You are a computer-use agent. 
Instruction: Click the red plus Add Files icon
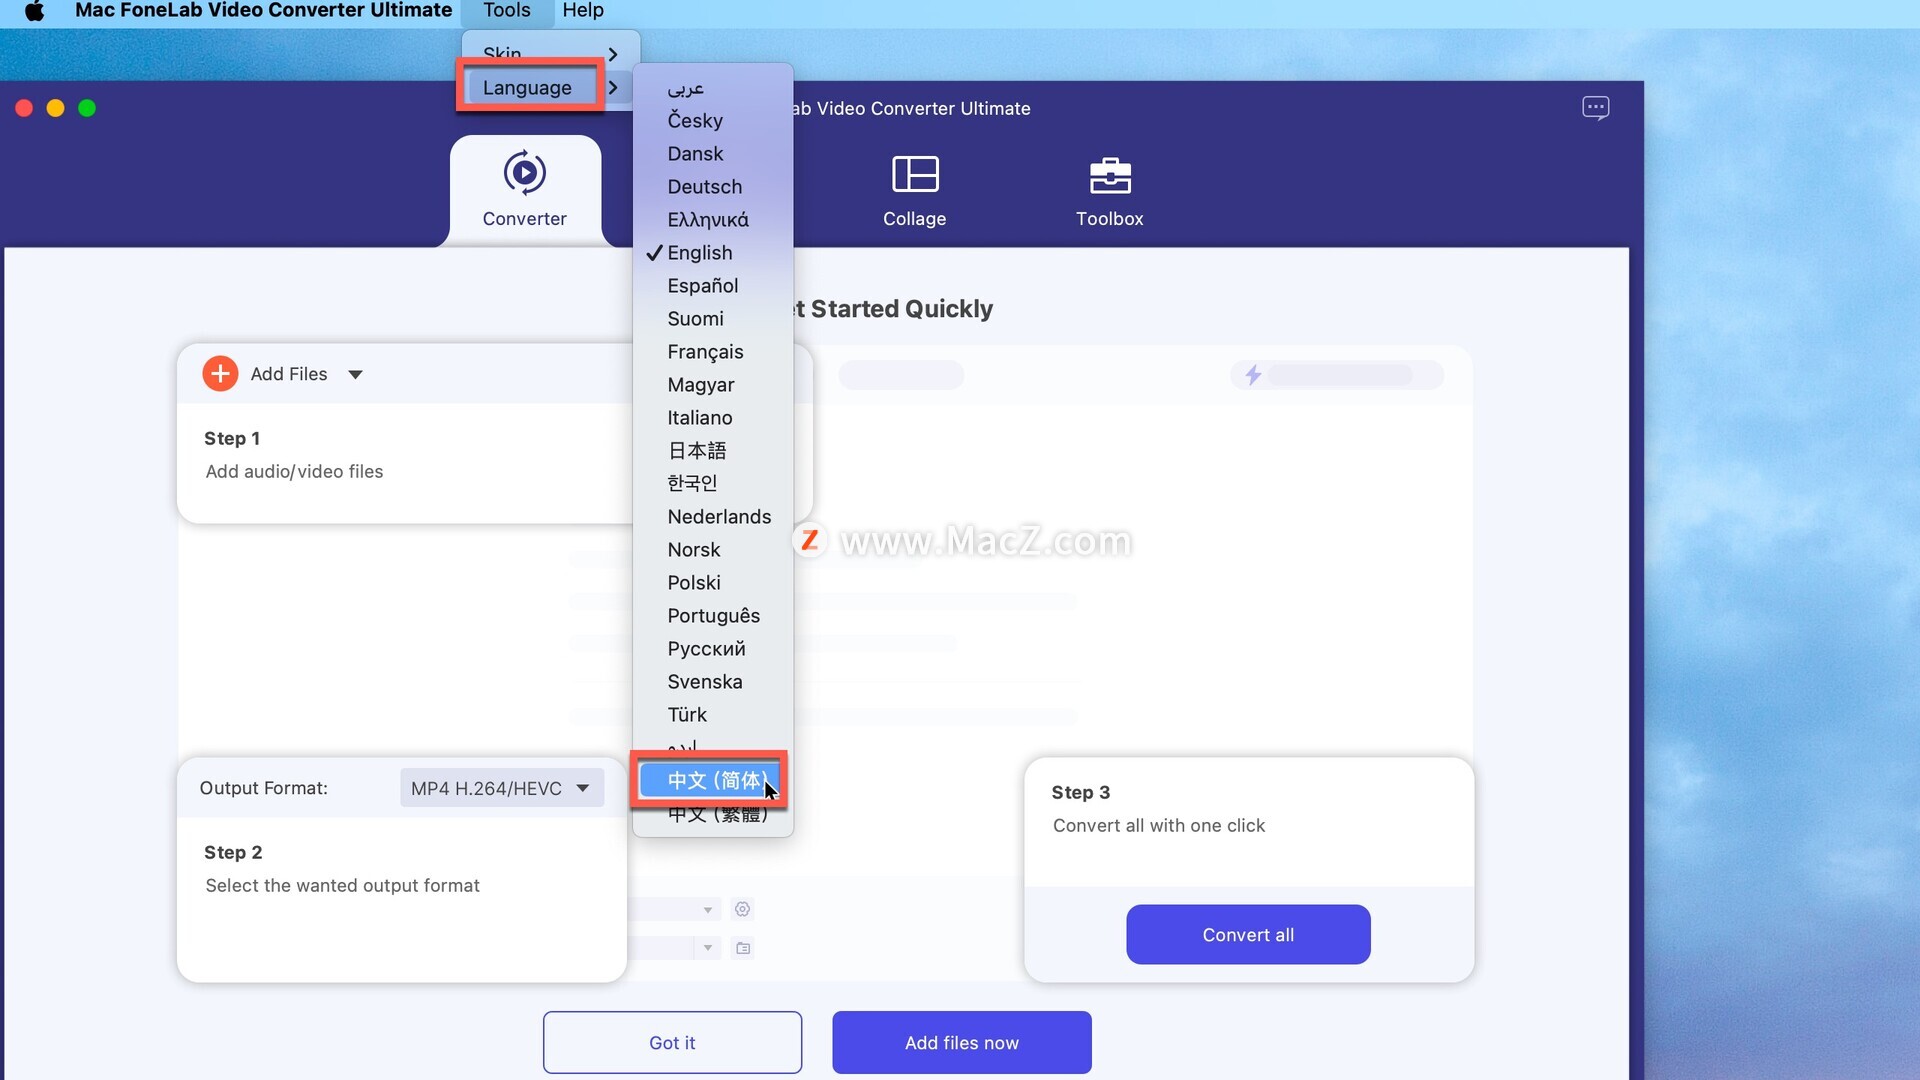pos(220,373)
